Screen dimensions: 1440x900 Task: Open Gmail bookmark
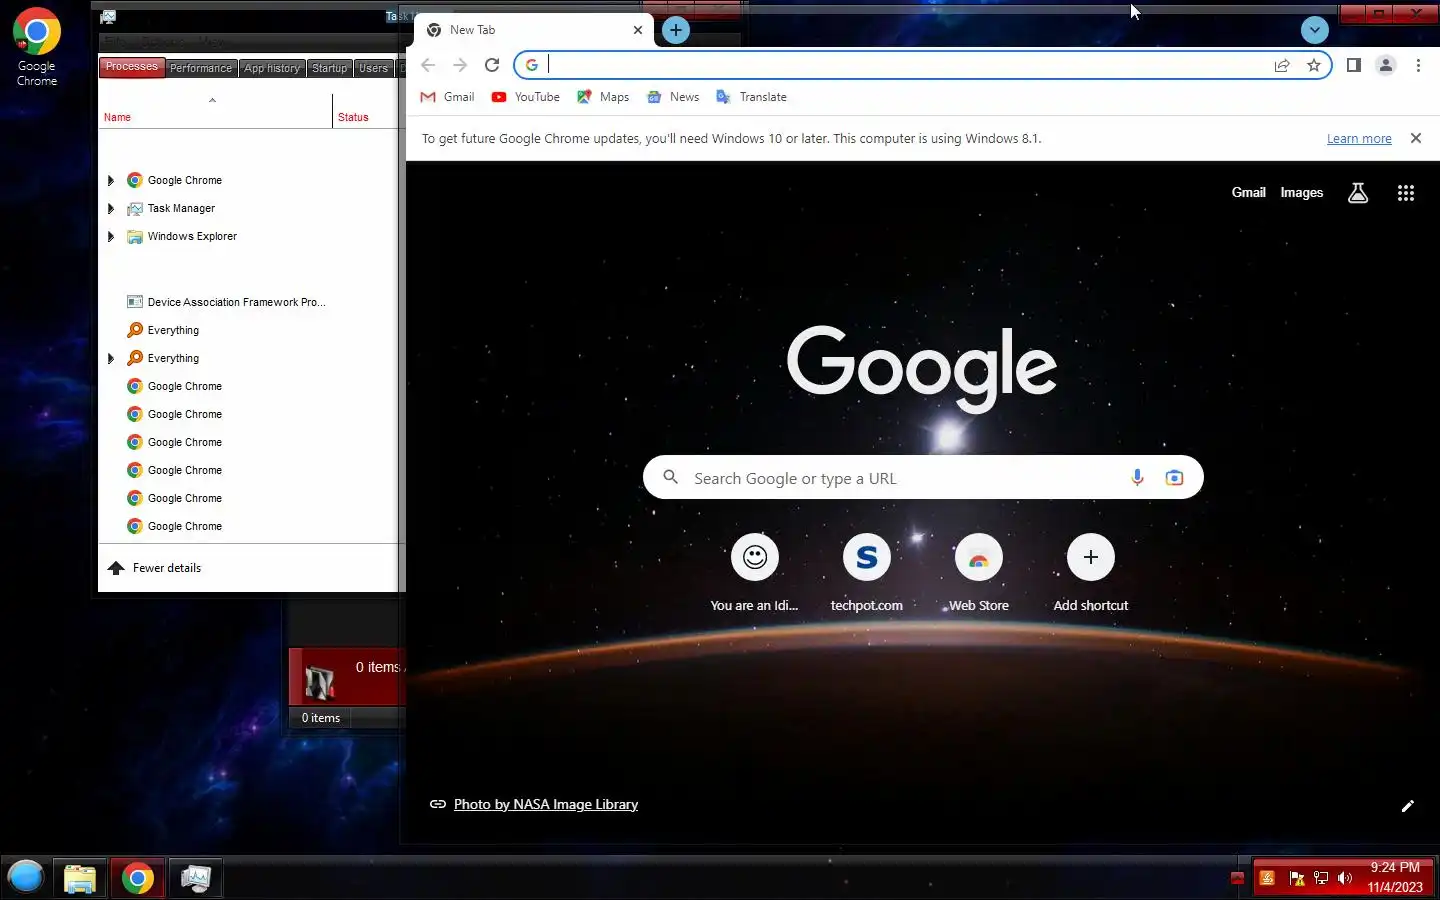click(447, 97)
